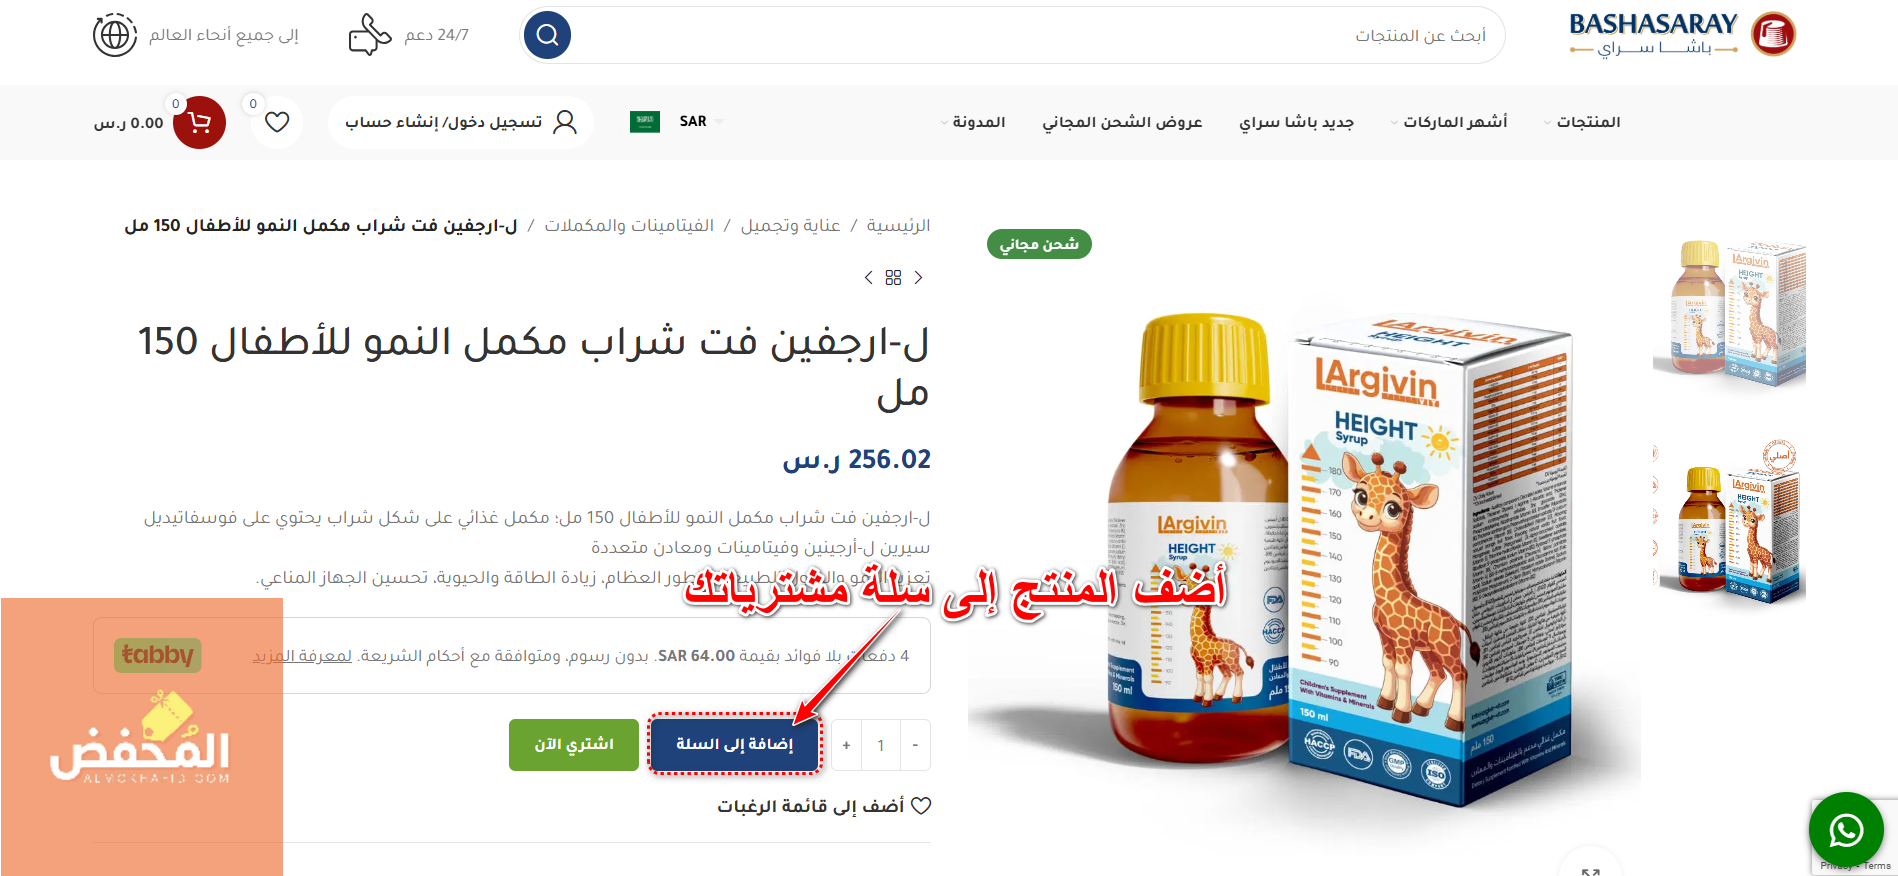Increase quantity with the plus button

pos(846,745)
